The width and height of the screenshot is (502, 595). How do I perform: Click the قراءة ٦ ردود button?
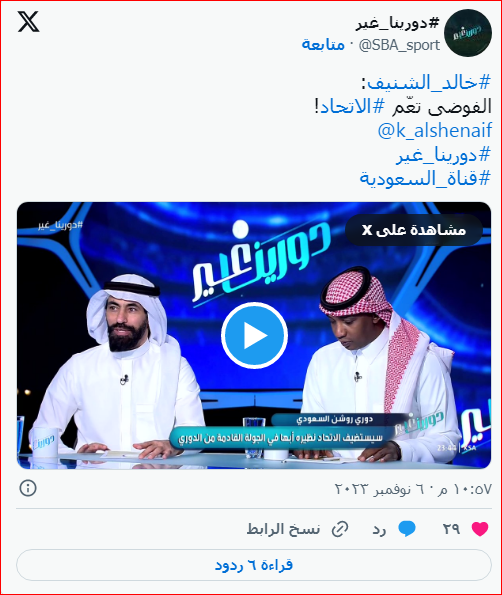click(254, 565)
